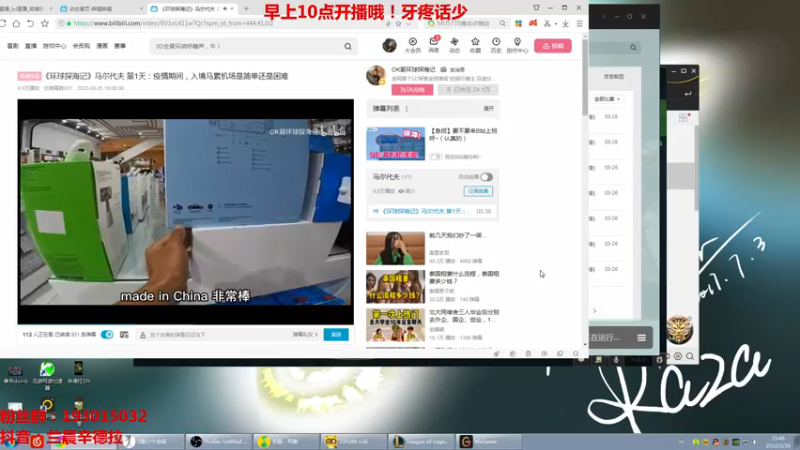Screen dimensions: 800x450
Task: Click the Bilibili search magnifier icon
Action: point(348,46)
